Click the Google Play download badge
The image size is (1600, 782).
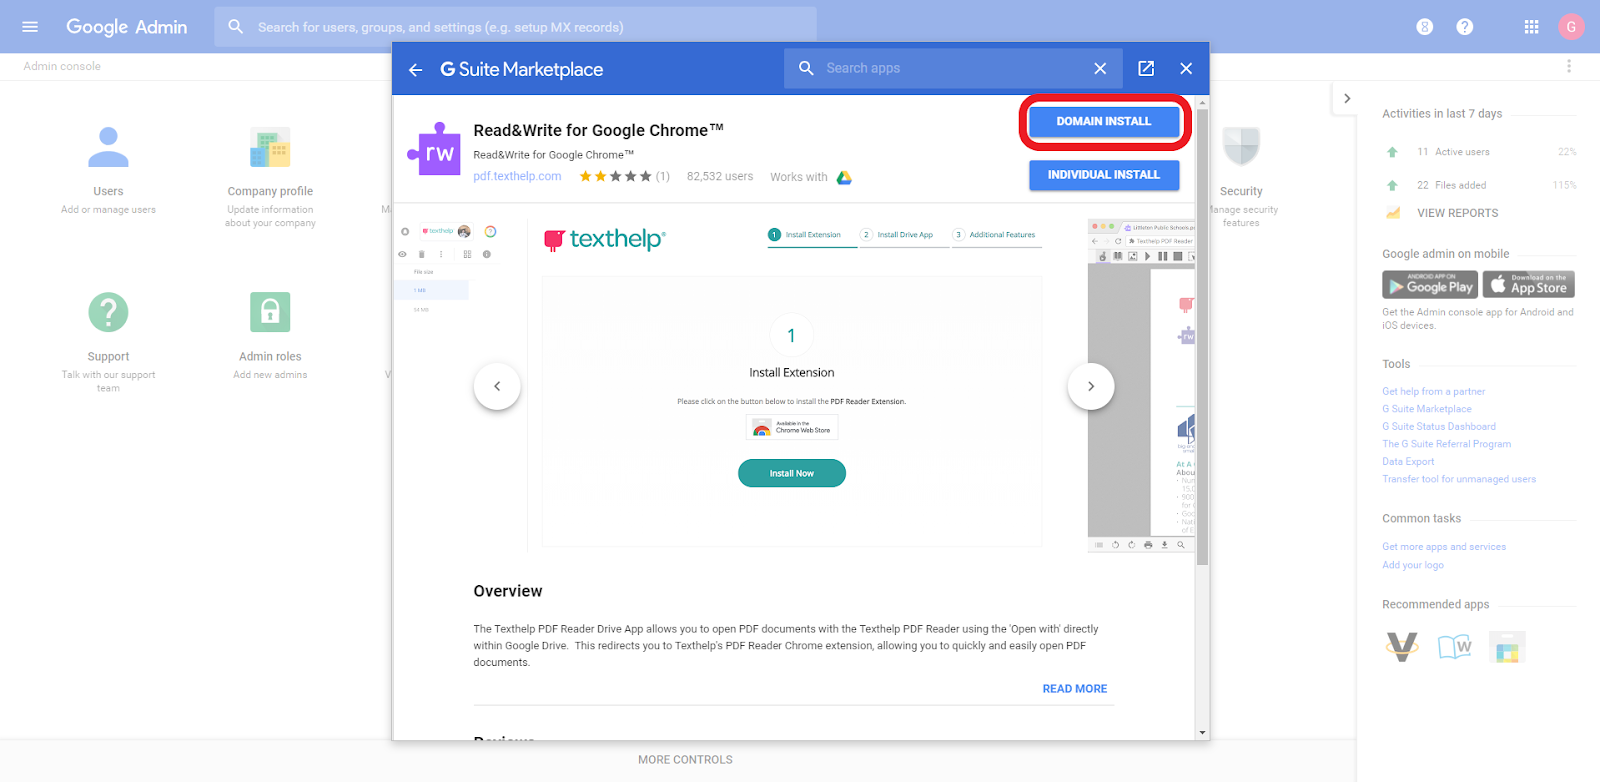pos(1430,285)
